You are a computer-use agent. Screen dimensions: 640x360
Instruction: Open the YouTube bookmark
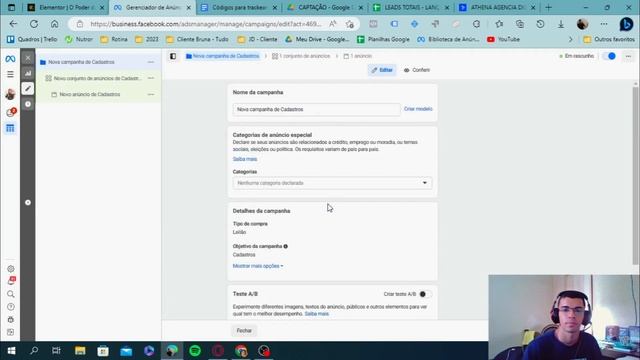click(x=503, y=39)
